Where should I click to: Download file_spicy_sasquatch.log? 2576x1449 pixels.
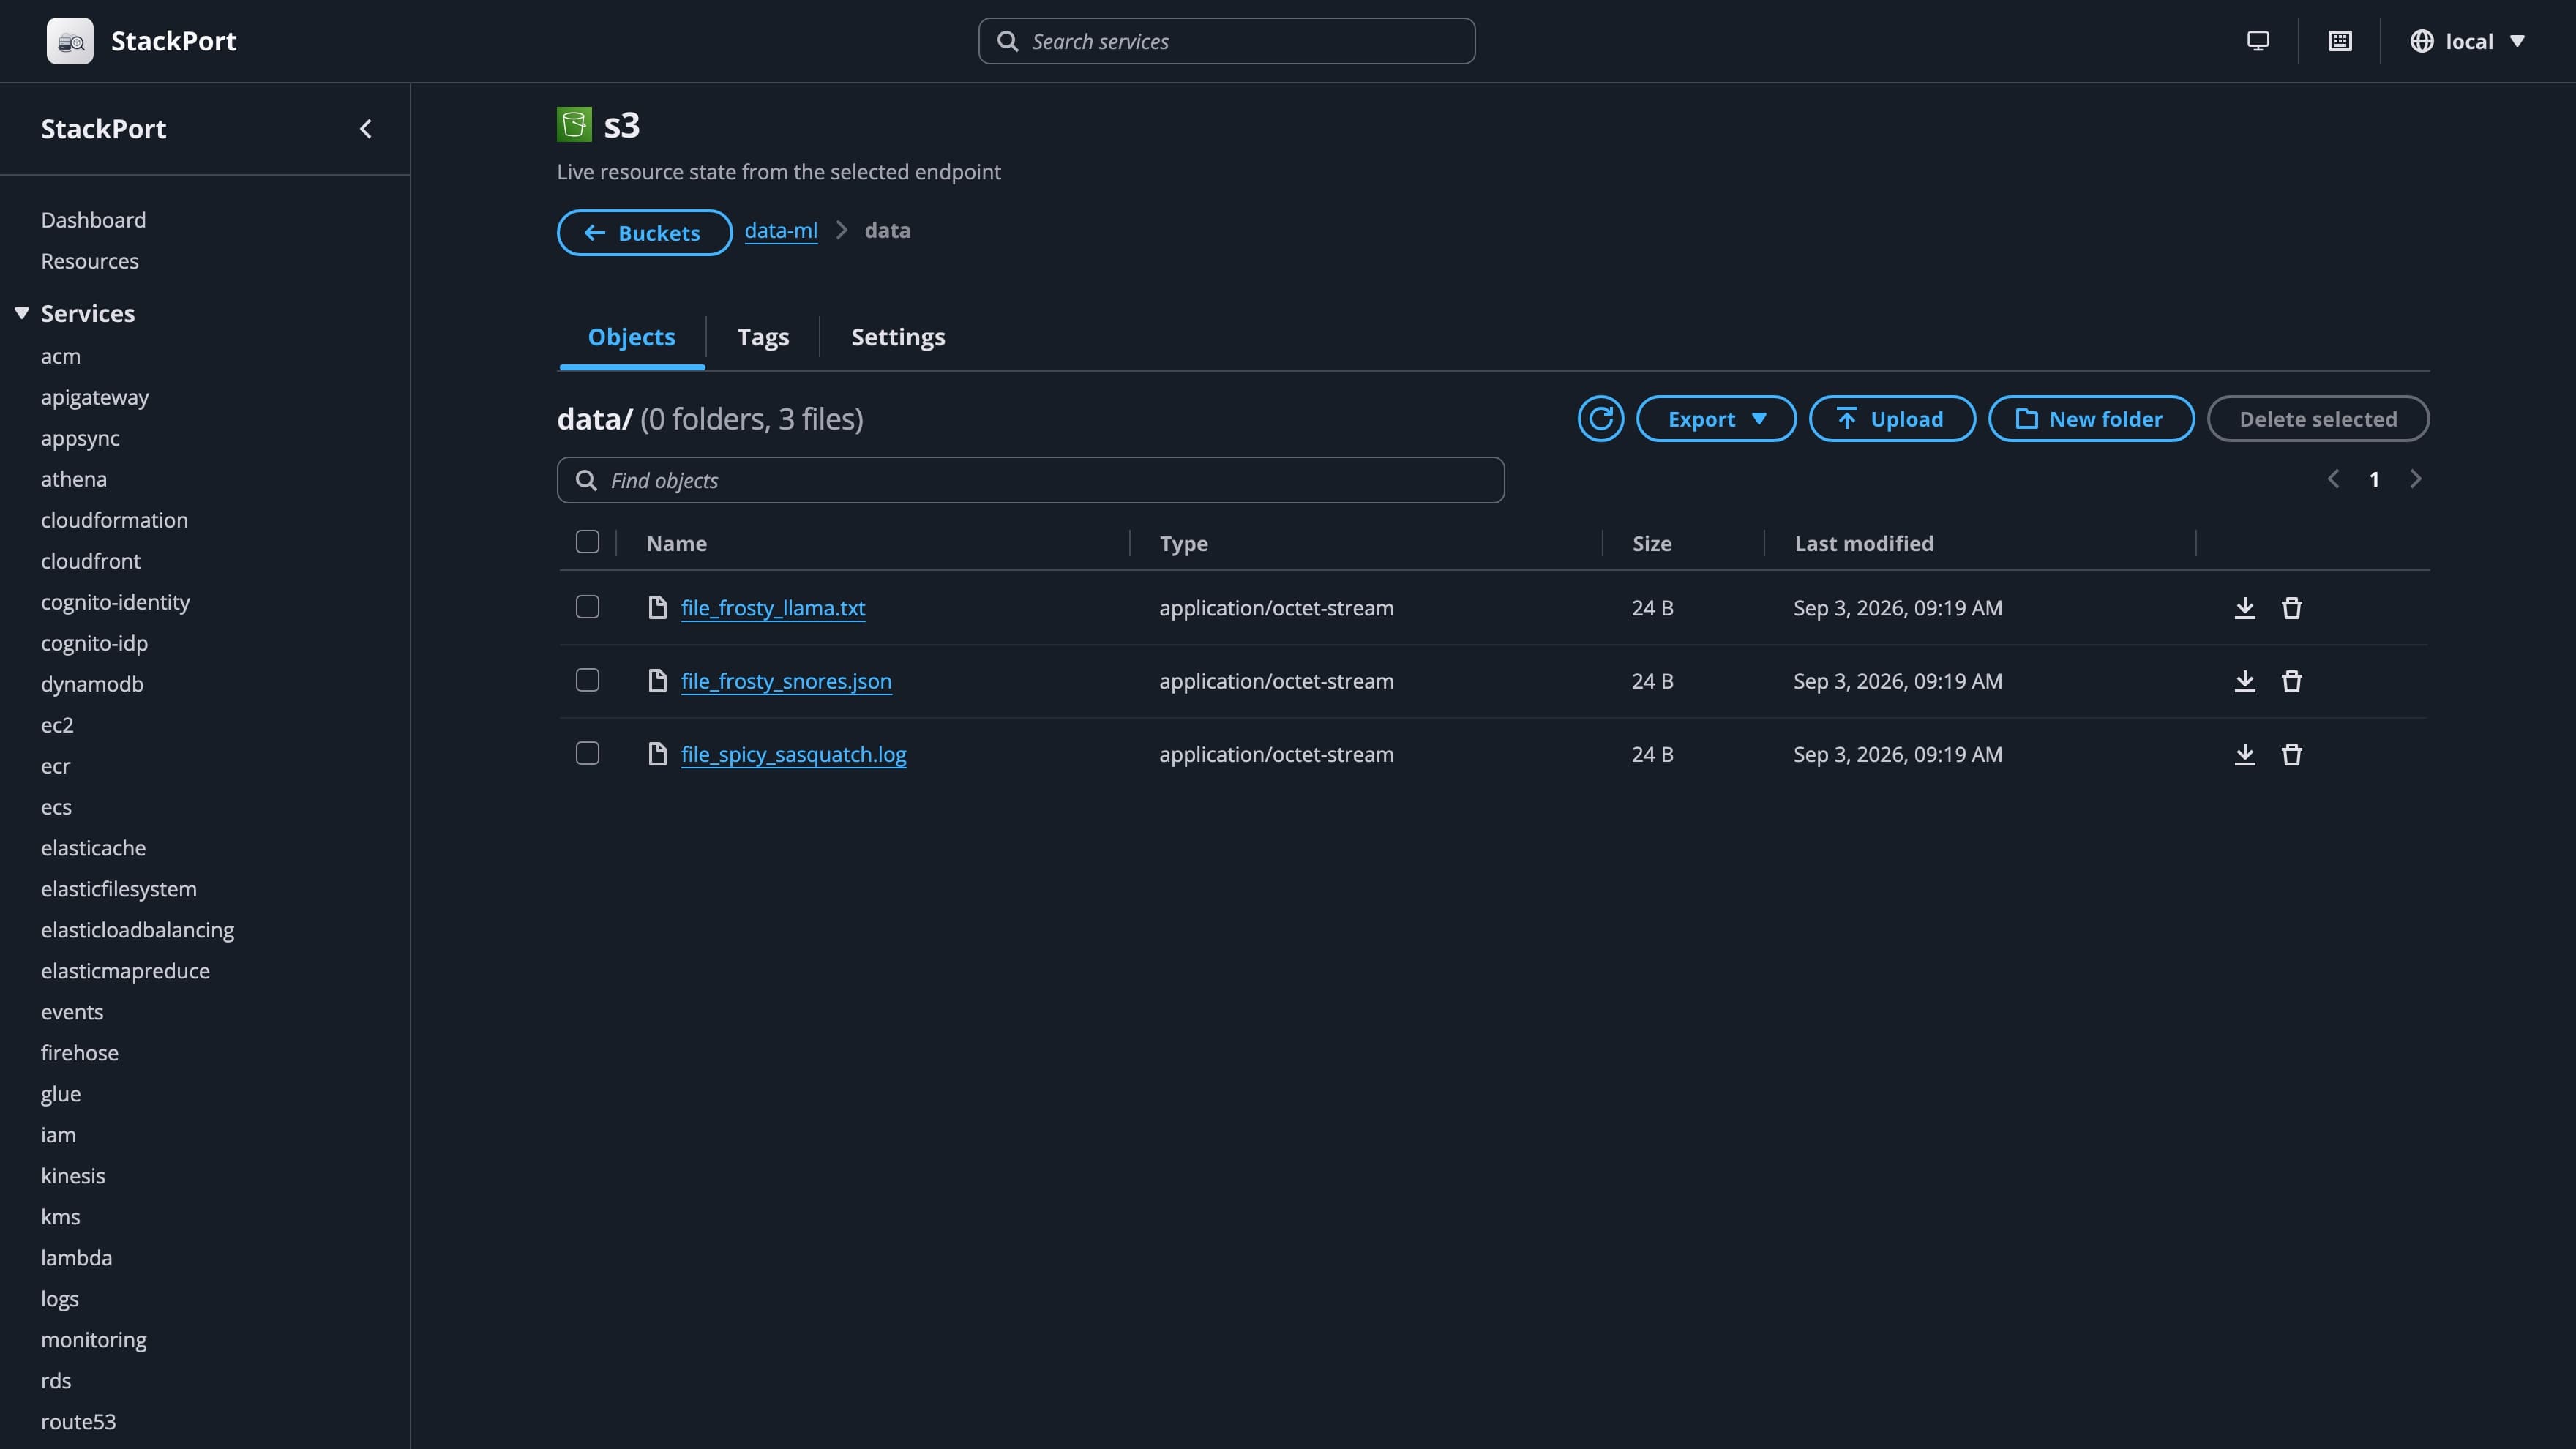point(2245,754)
